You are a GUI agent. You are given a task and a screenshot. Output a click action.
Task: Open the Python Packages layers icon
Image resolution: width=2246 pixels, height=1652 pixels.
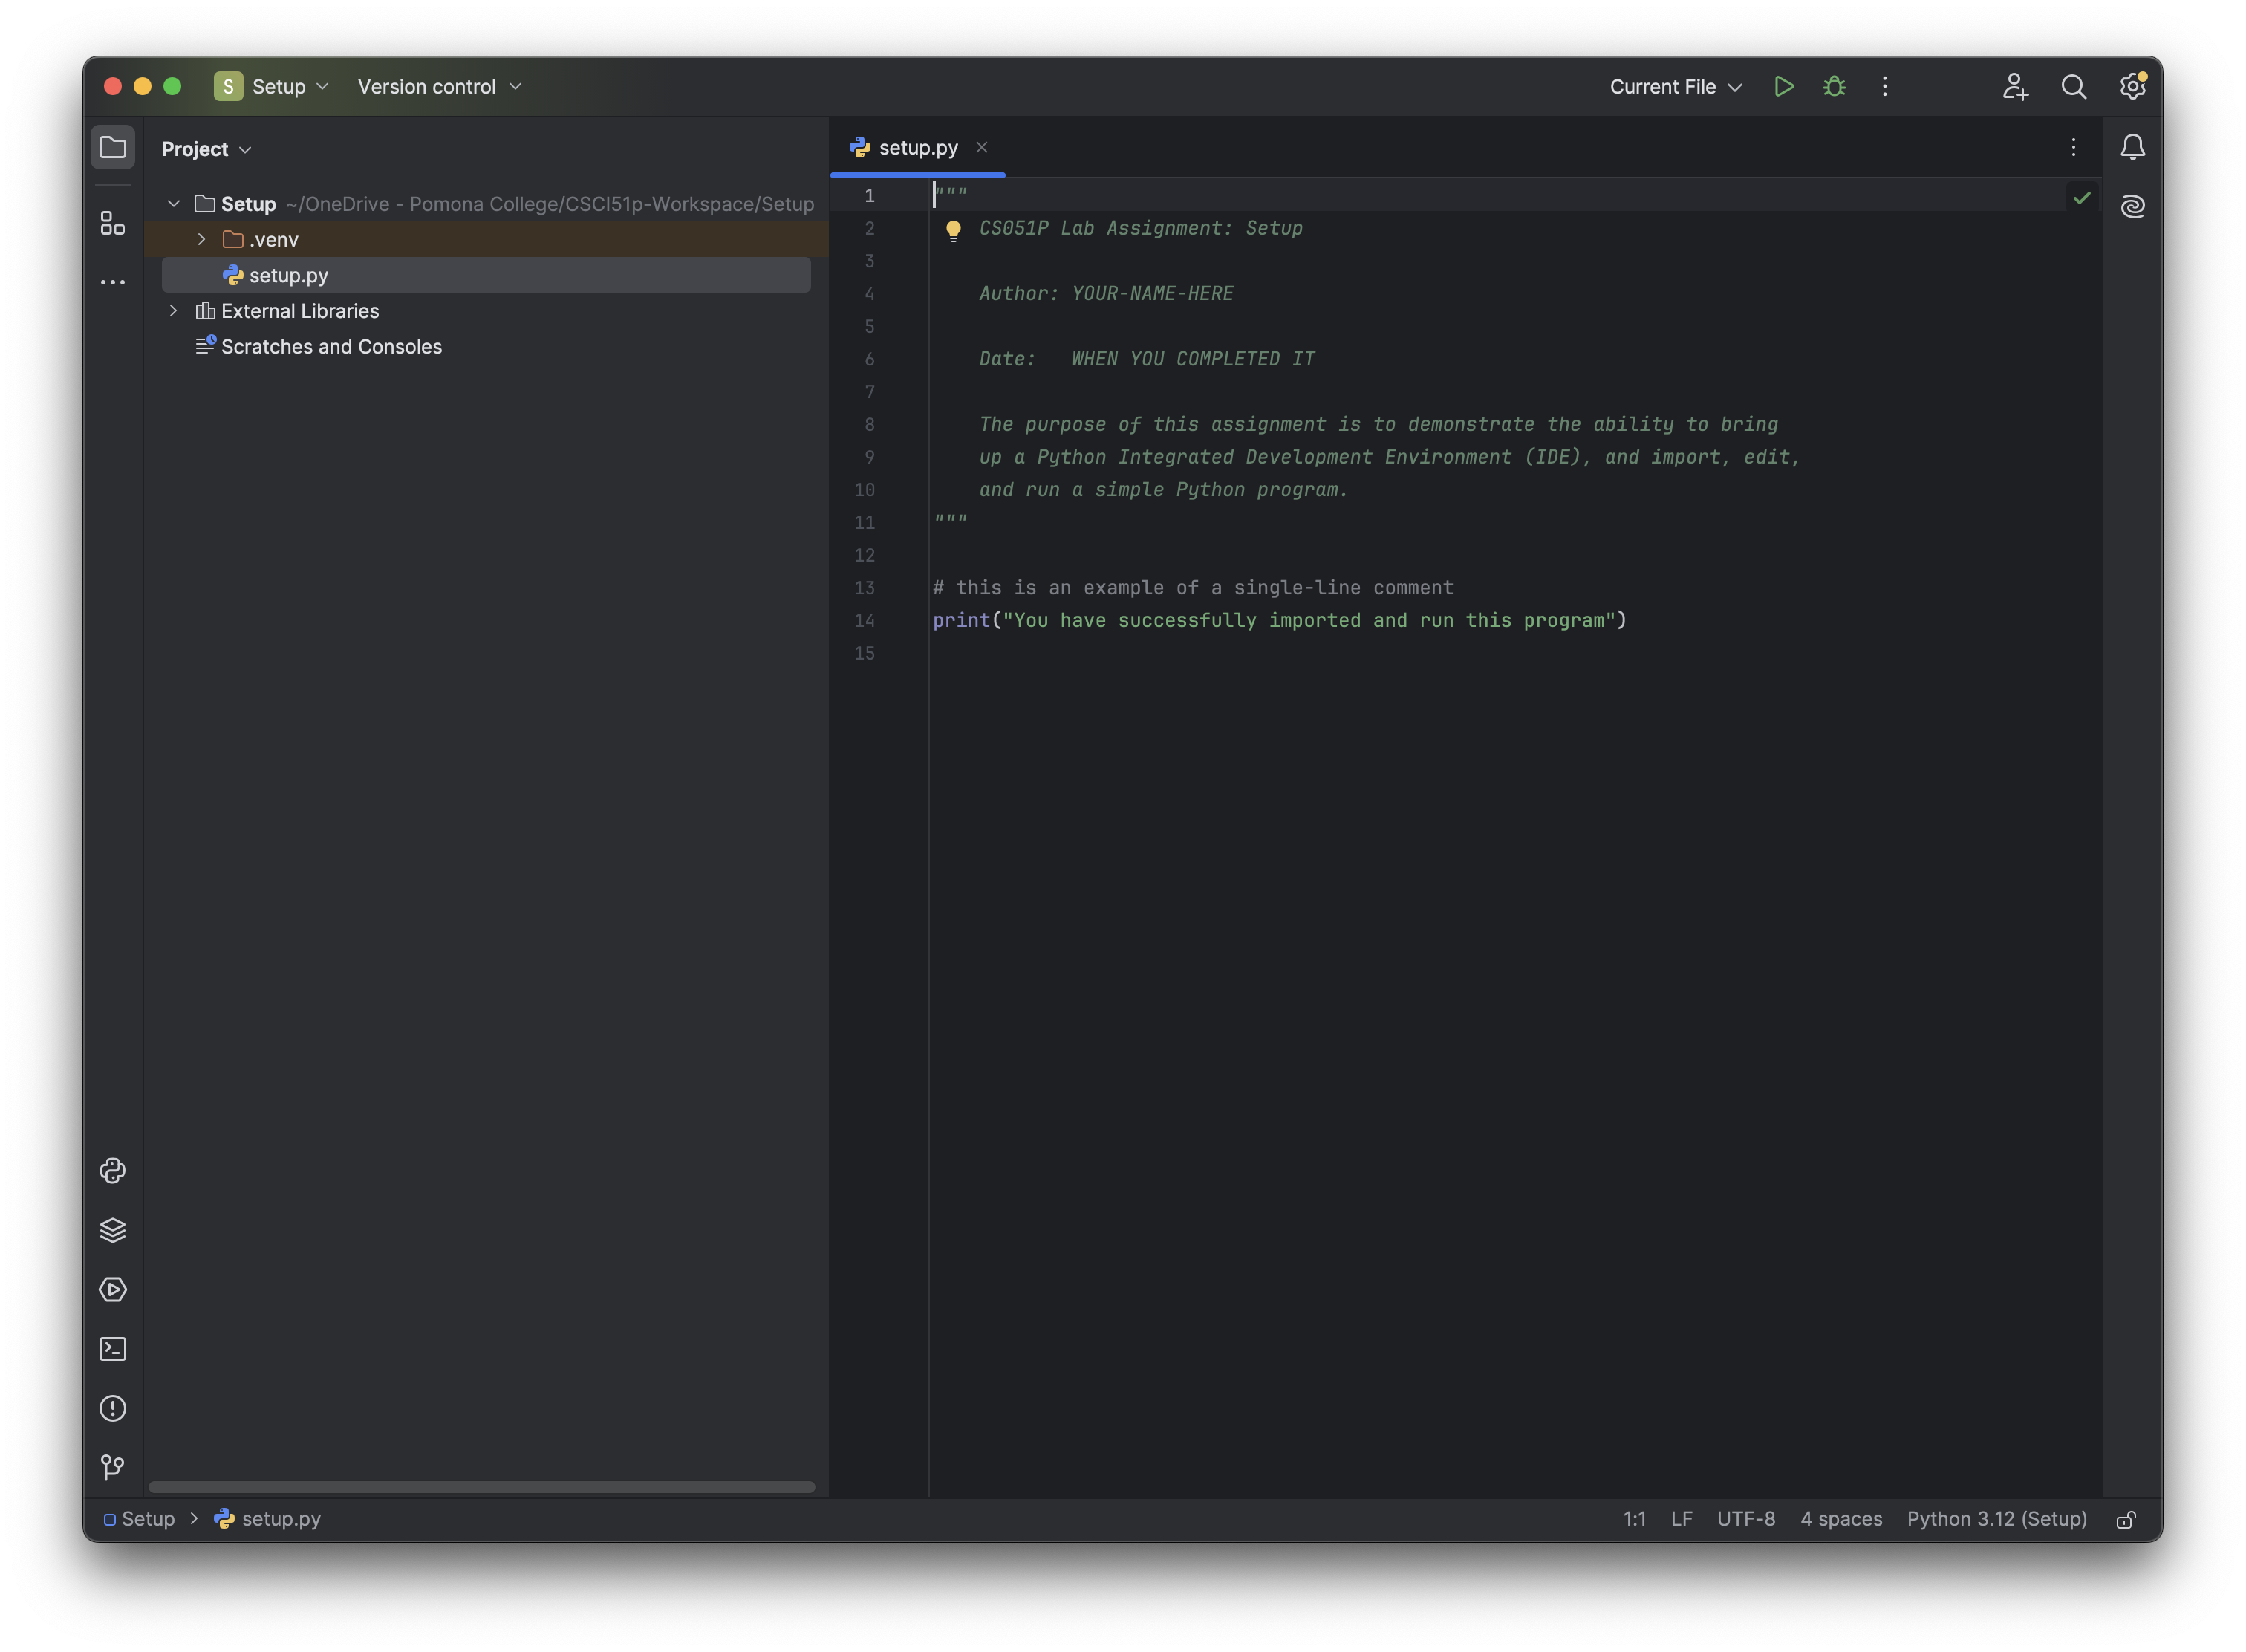113,1230
